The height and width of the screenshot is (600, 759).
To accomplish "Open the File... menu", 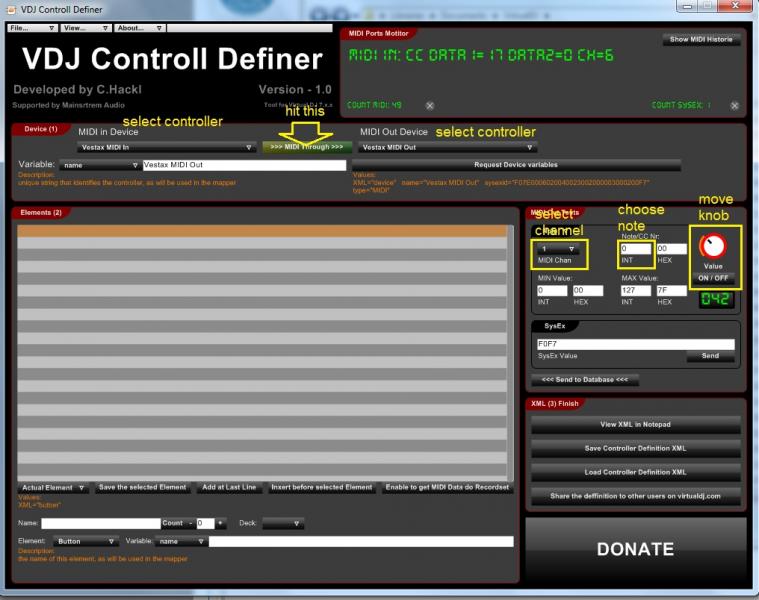I will click(32, 28).
